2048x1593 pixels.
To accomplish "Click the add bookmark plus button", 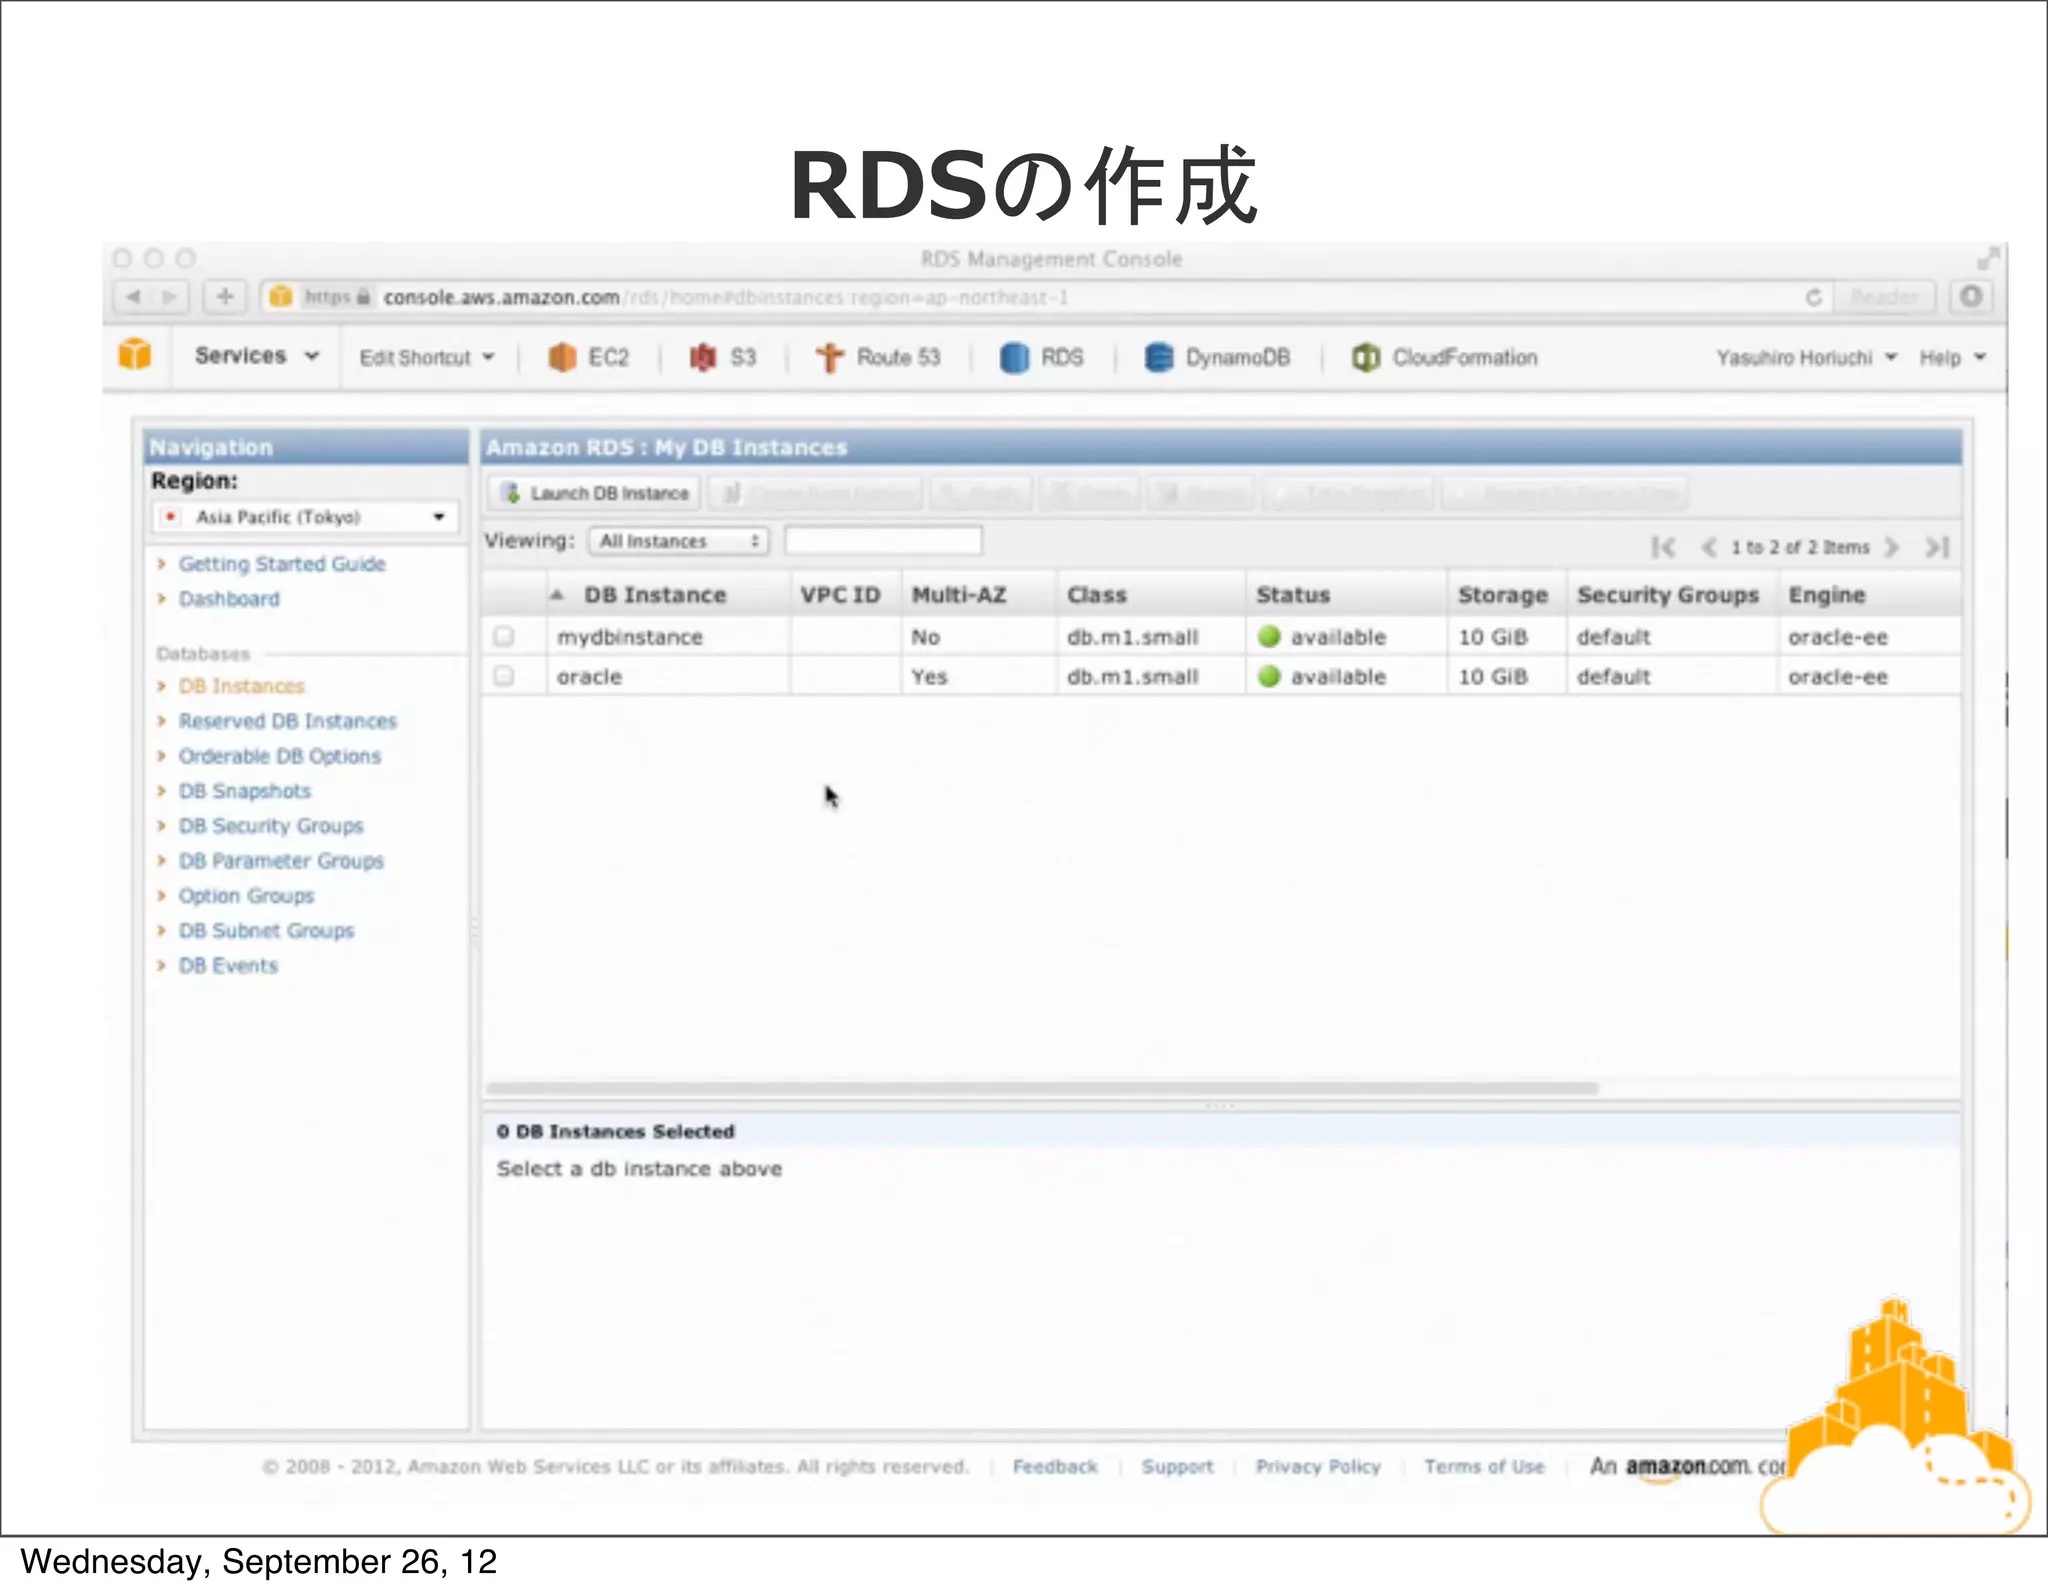I will tap(225, 297).
